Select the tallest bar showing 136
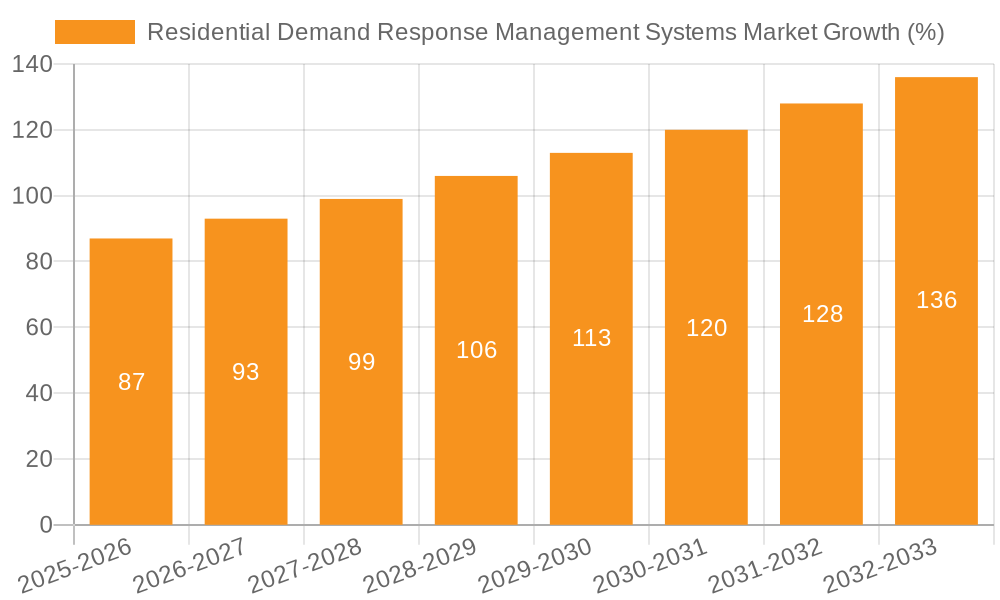Screen dimensions: 1000x600 coord(936,301)
